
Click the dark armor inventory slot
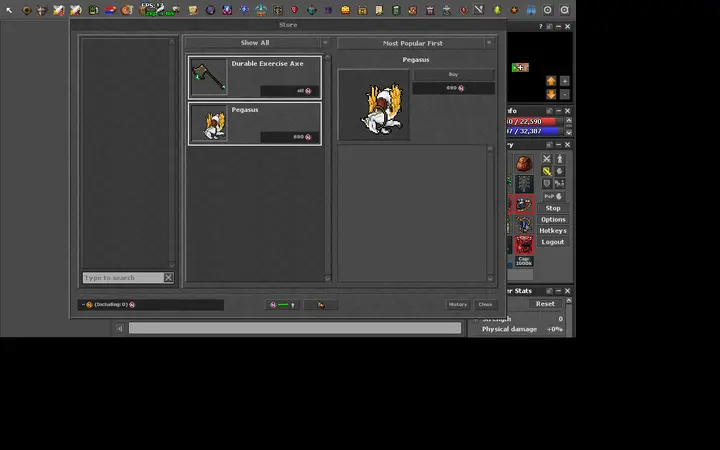pyautogui.click(x=524, y=184)
